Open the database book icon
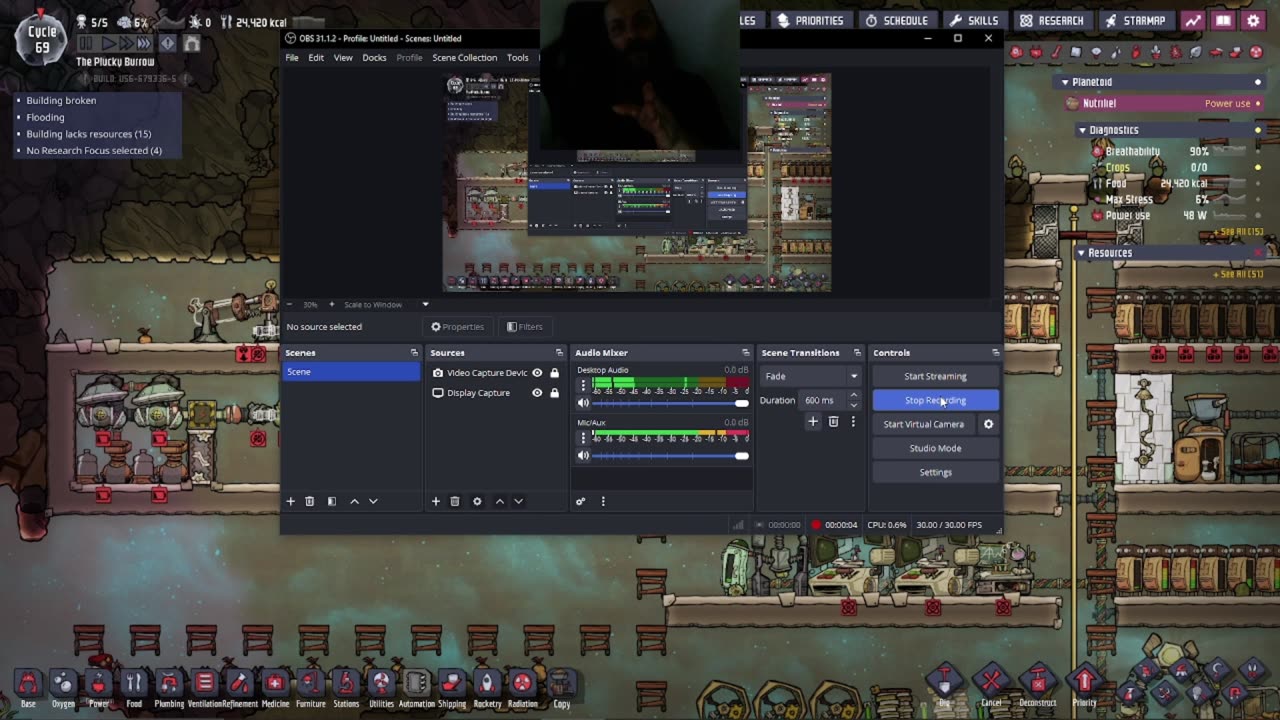 point(1223,20)
